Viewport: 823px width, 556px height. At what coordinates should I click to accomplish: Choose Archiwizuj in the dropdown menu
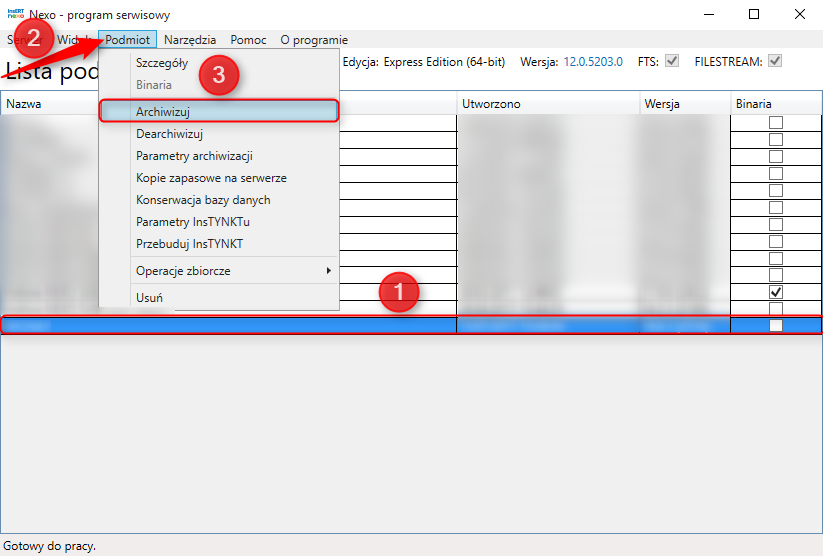pyautogui.click(x=219, y=111)
